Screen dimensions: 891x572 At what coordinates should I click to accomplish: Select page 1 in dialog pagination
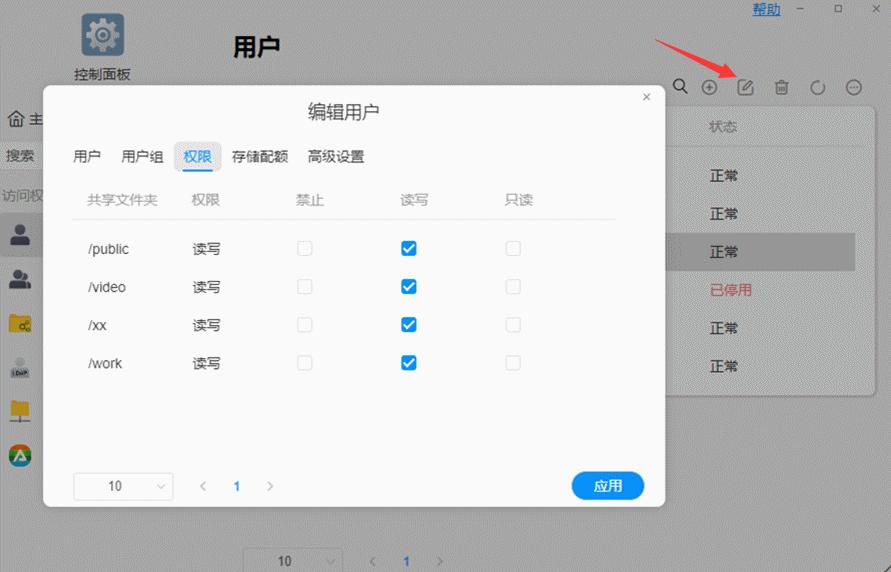coord(236,486)
